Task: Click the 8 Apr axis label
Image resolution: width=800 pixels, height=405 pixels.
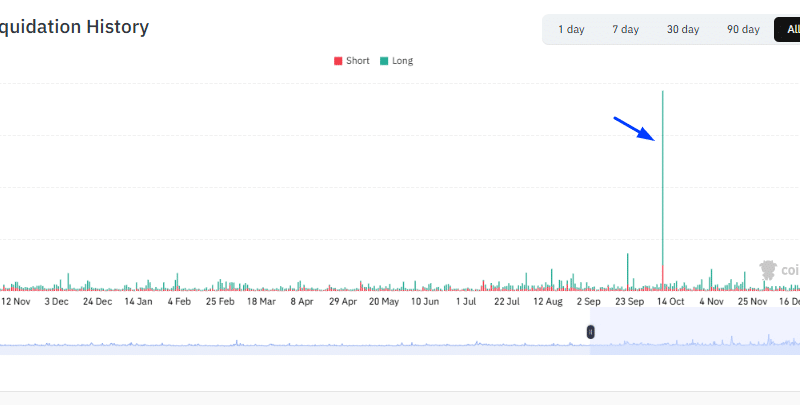Action: pos(302,301)
